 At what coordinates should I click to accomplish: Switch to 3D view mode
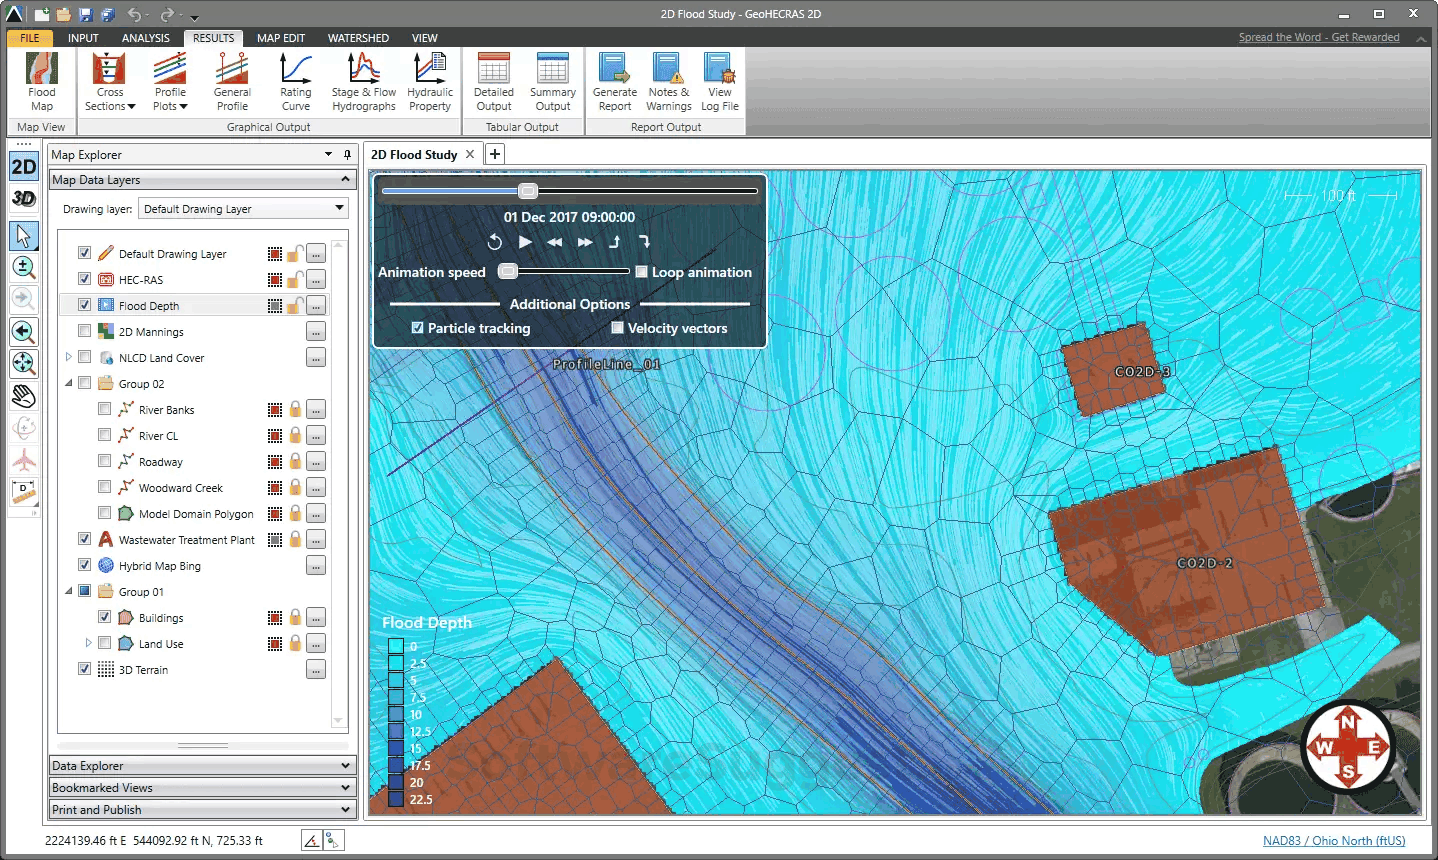click(24, 198)
